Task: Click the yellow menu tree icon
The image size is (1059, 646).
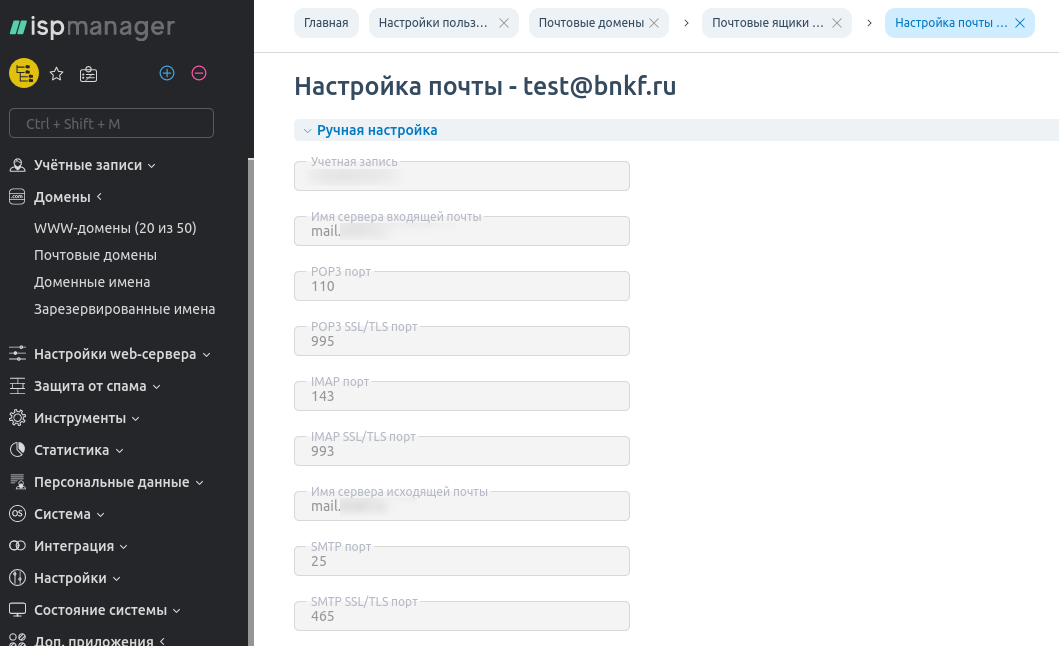Action: click(x=24, y=73)
